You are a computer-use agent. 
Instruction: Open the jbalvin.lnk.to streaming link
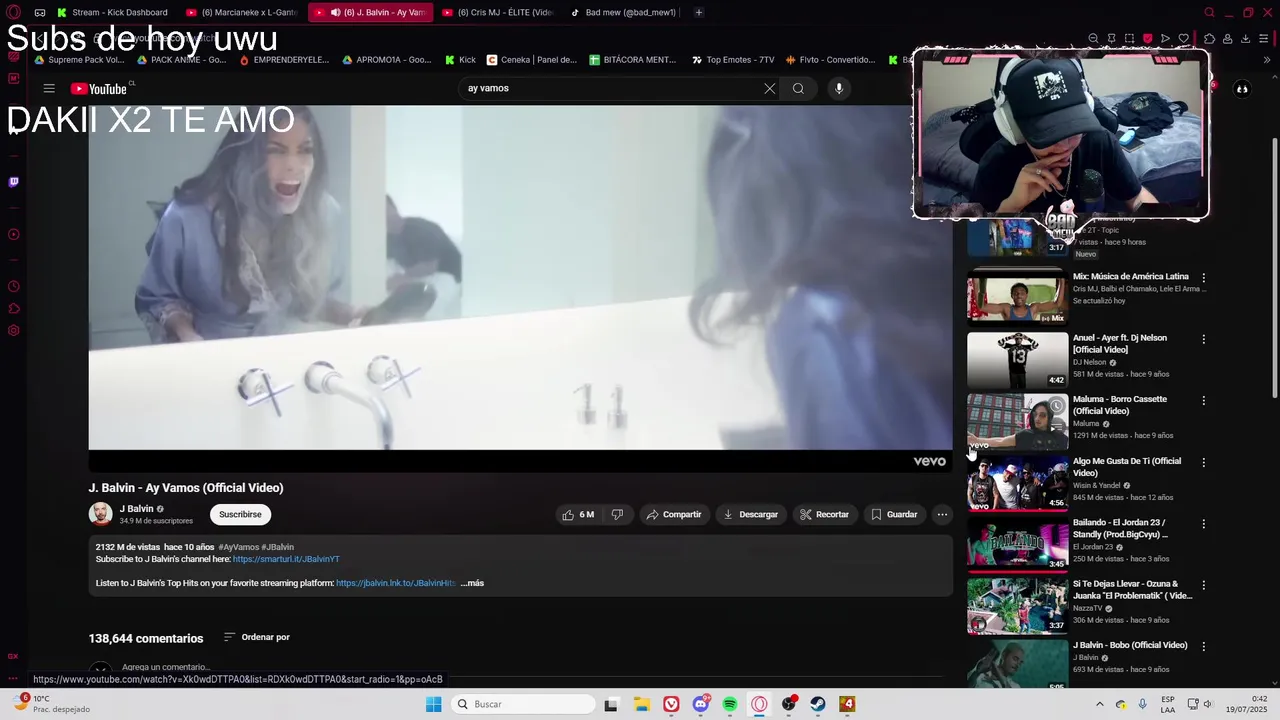coord(396,583)
